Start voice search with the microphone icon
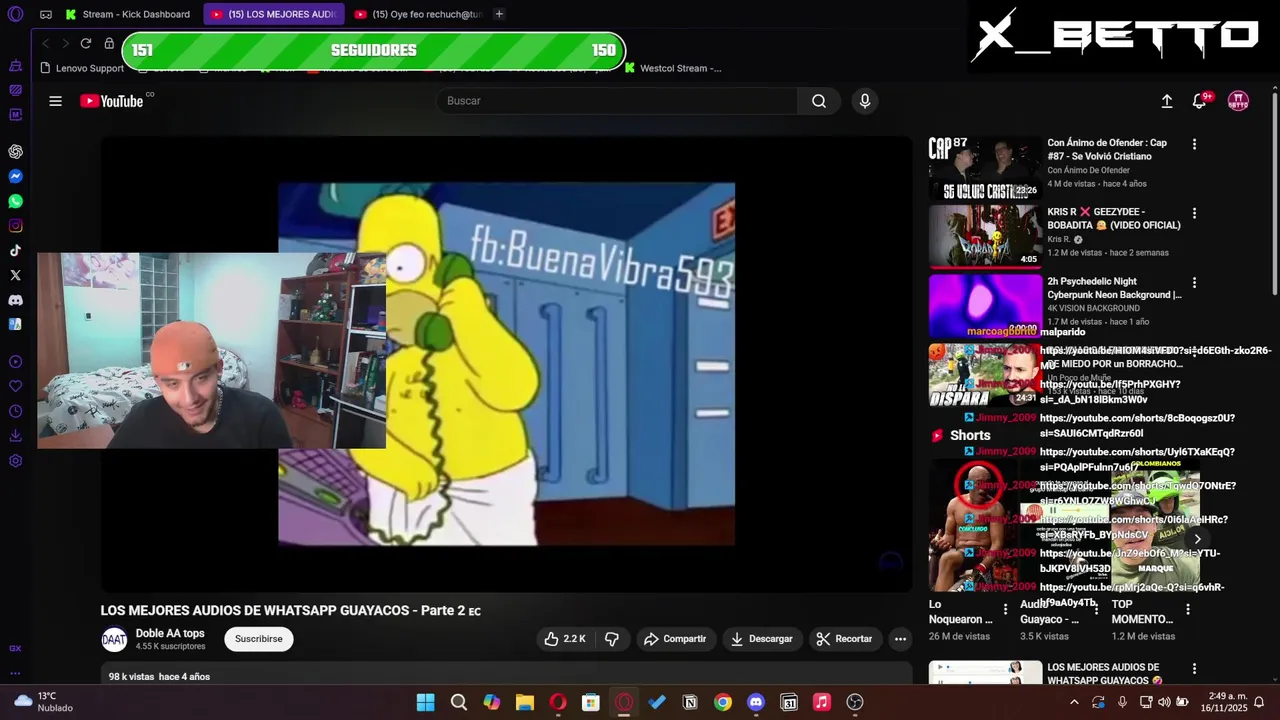 click(x=865, y=101)
